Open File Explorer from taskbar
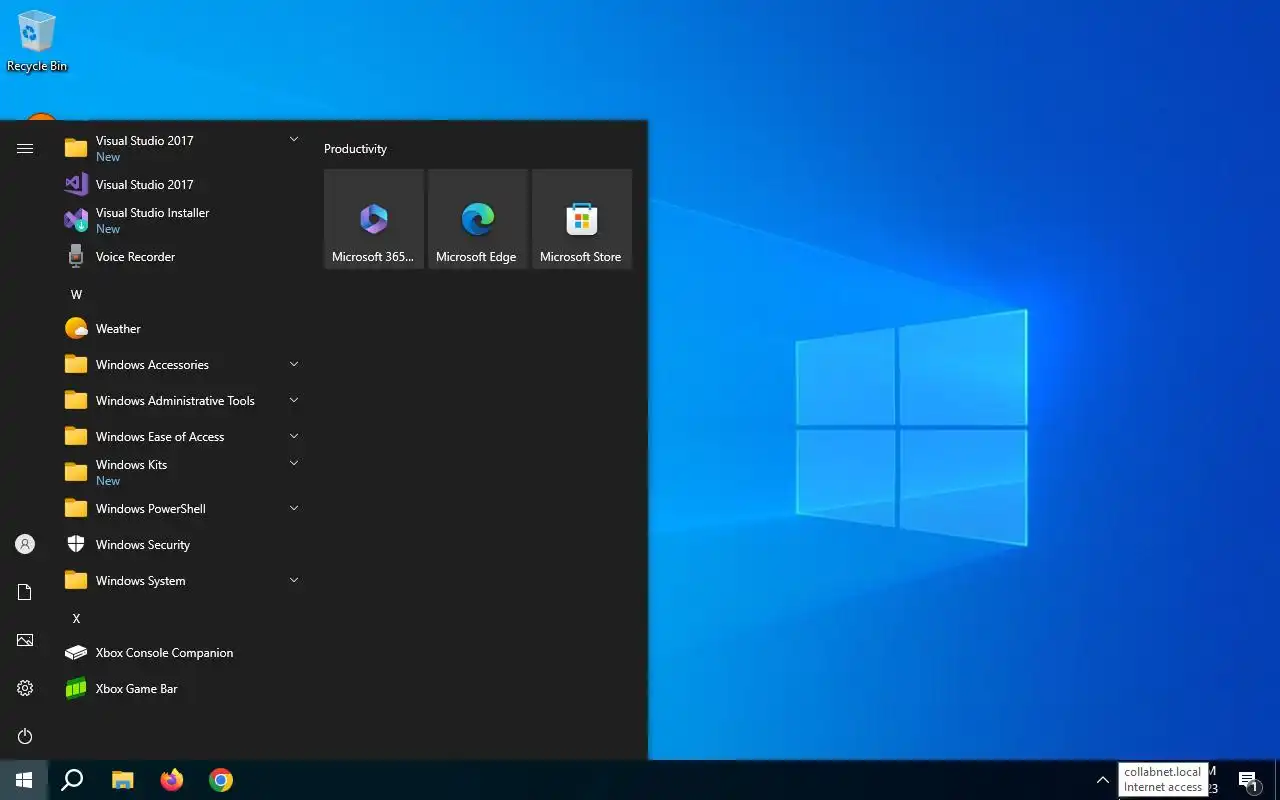The width and height of the screenshot is (1280, 800). click(x=122, y=780)
